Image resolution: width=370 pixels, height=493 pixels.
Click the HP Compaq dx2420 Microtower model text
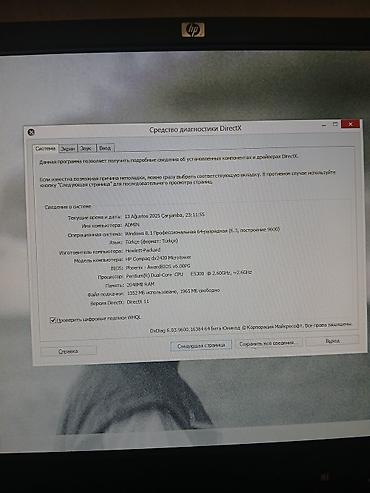pos(158,258)
